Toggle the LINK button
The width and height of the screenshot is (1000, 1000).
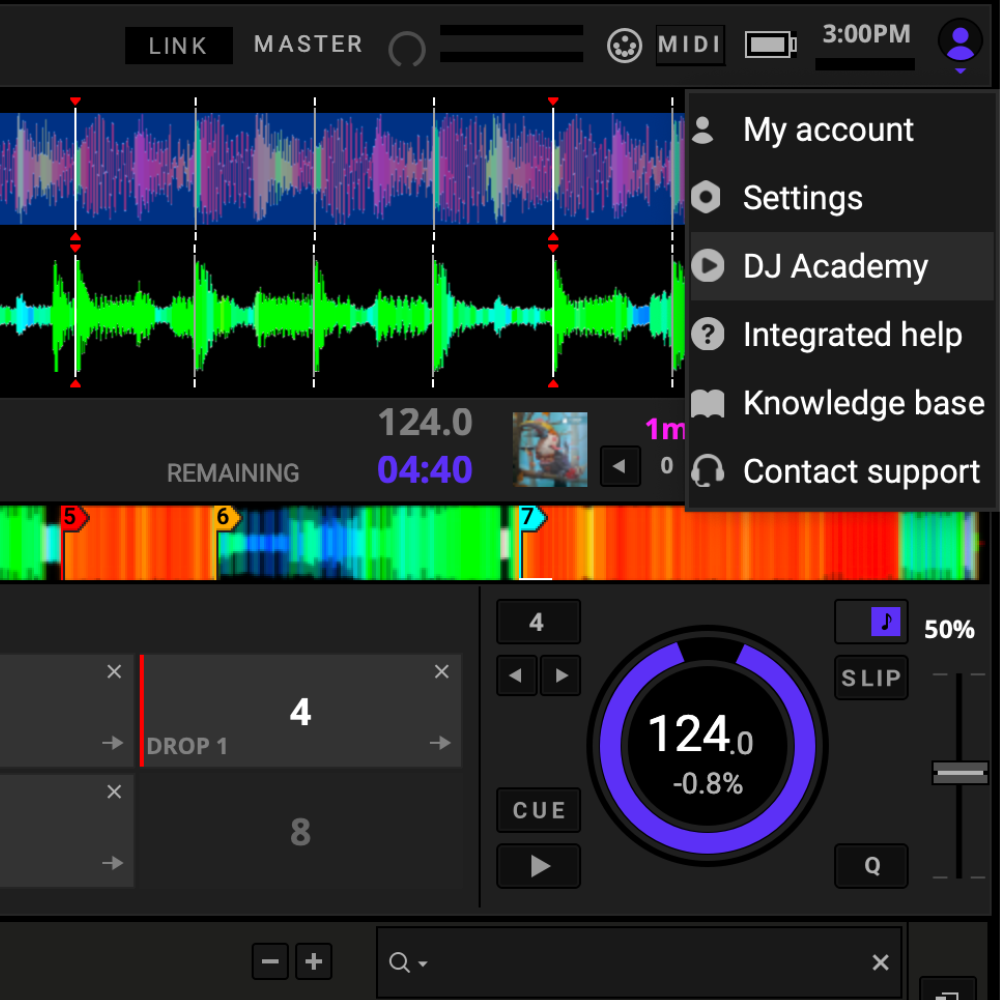[179, 45]
